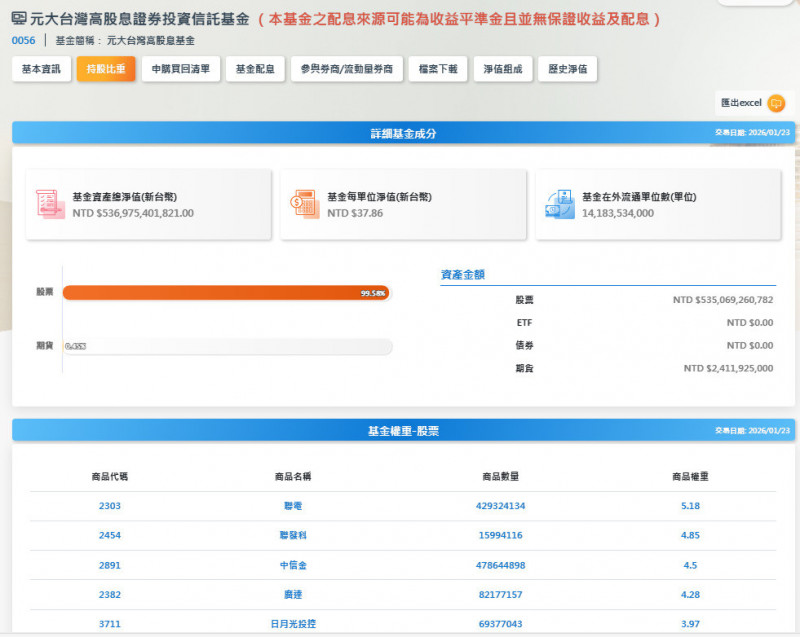
Task: Click the 商品名稱 column header
Action: pyautogui.click(x=293, y=477)
